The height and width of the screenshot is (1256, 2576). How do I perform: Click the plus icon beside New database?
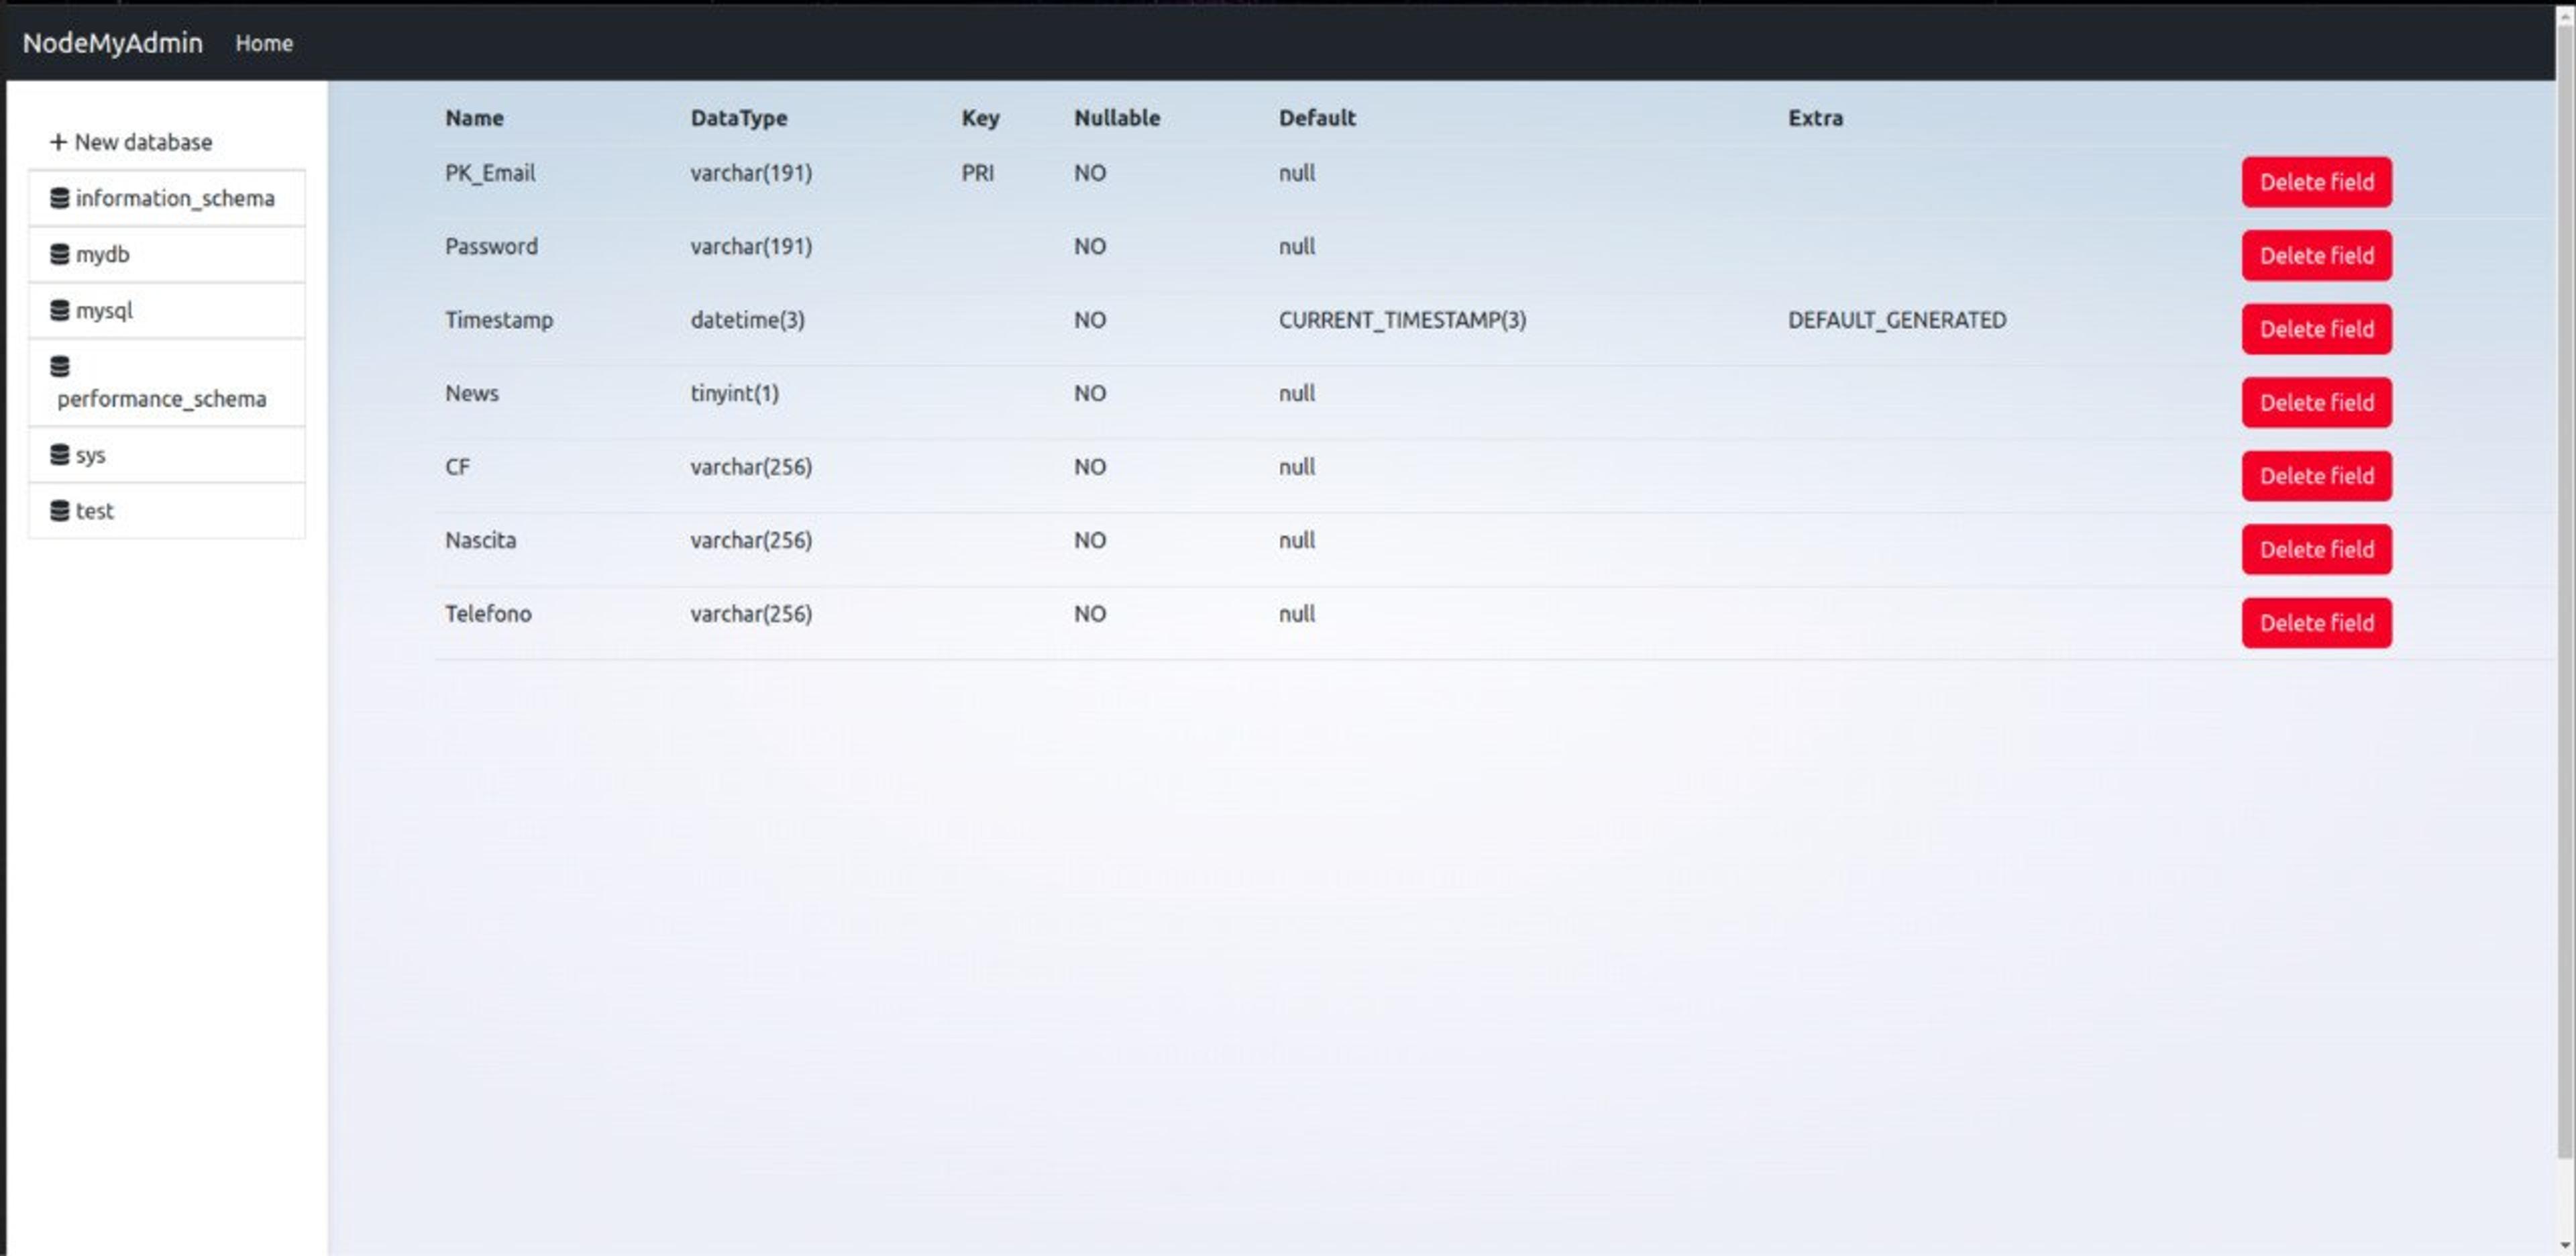coord(58,142)
